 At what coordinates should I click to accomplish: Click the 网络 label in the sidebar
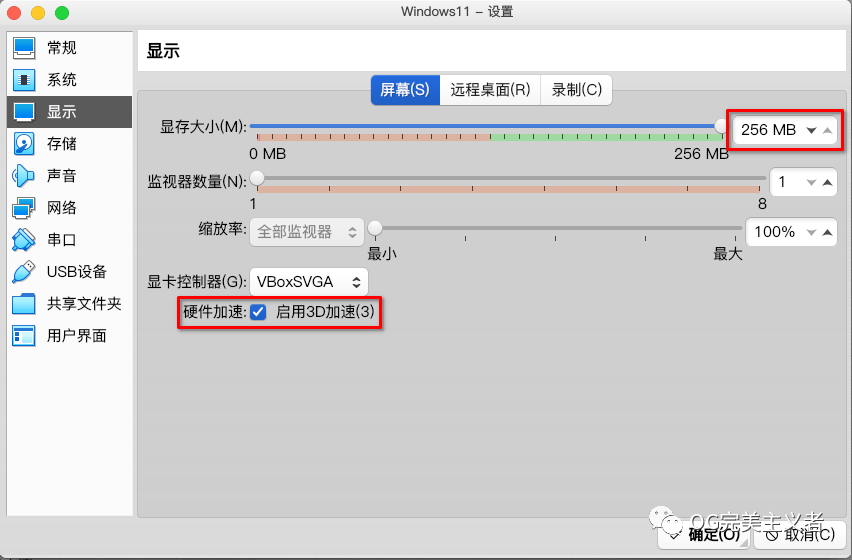point(61,207)
